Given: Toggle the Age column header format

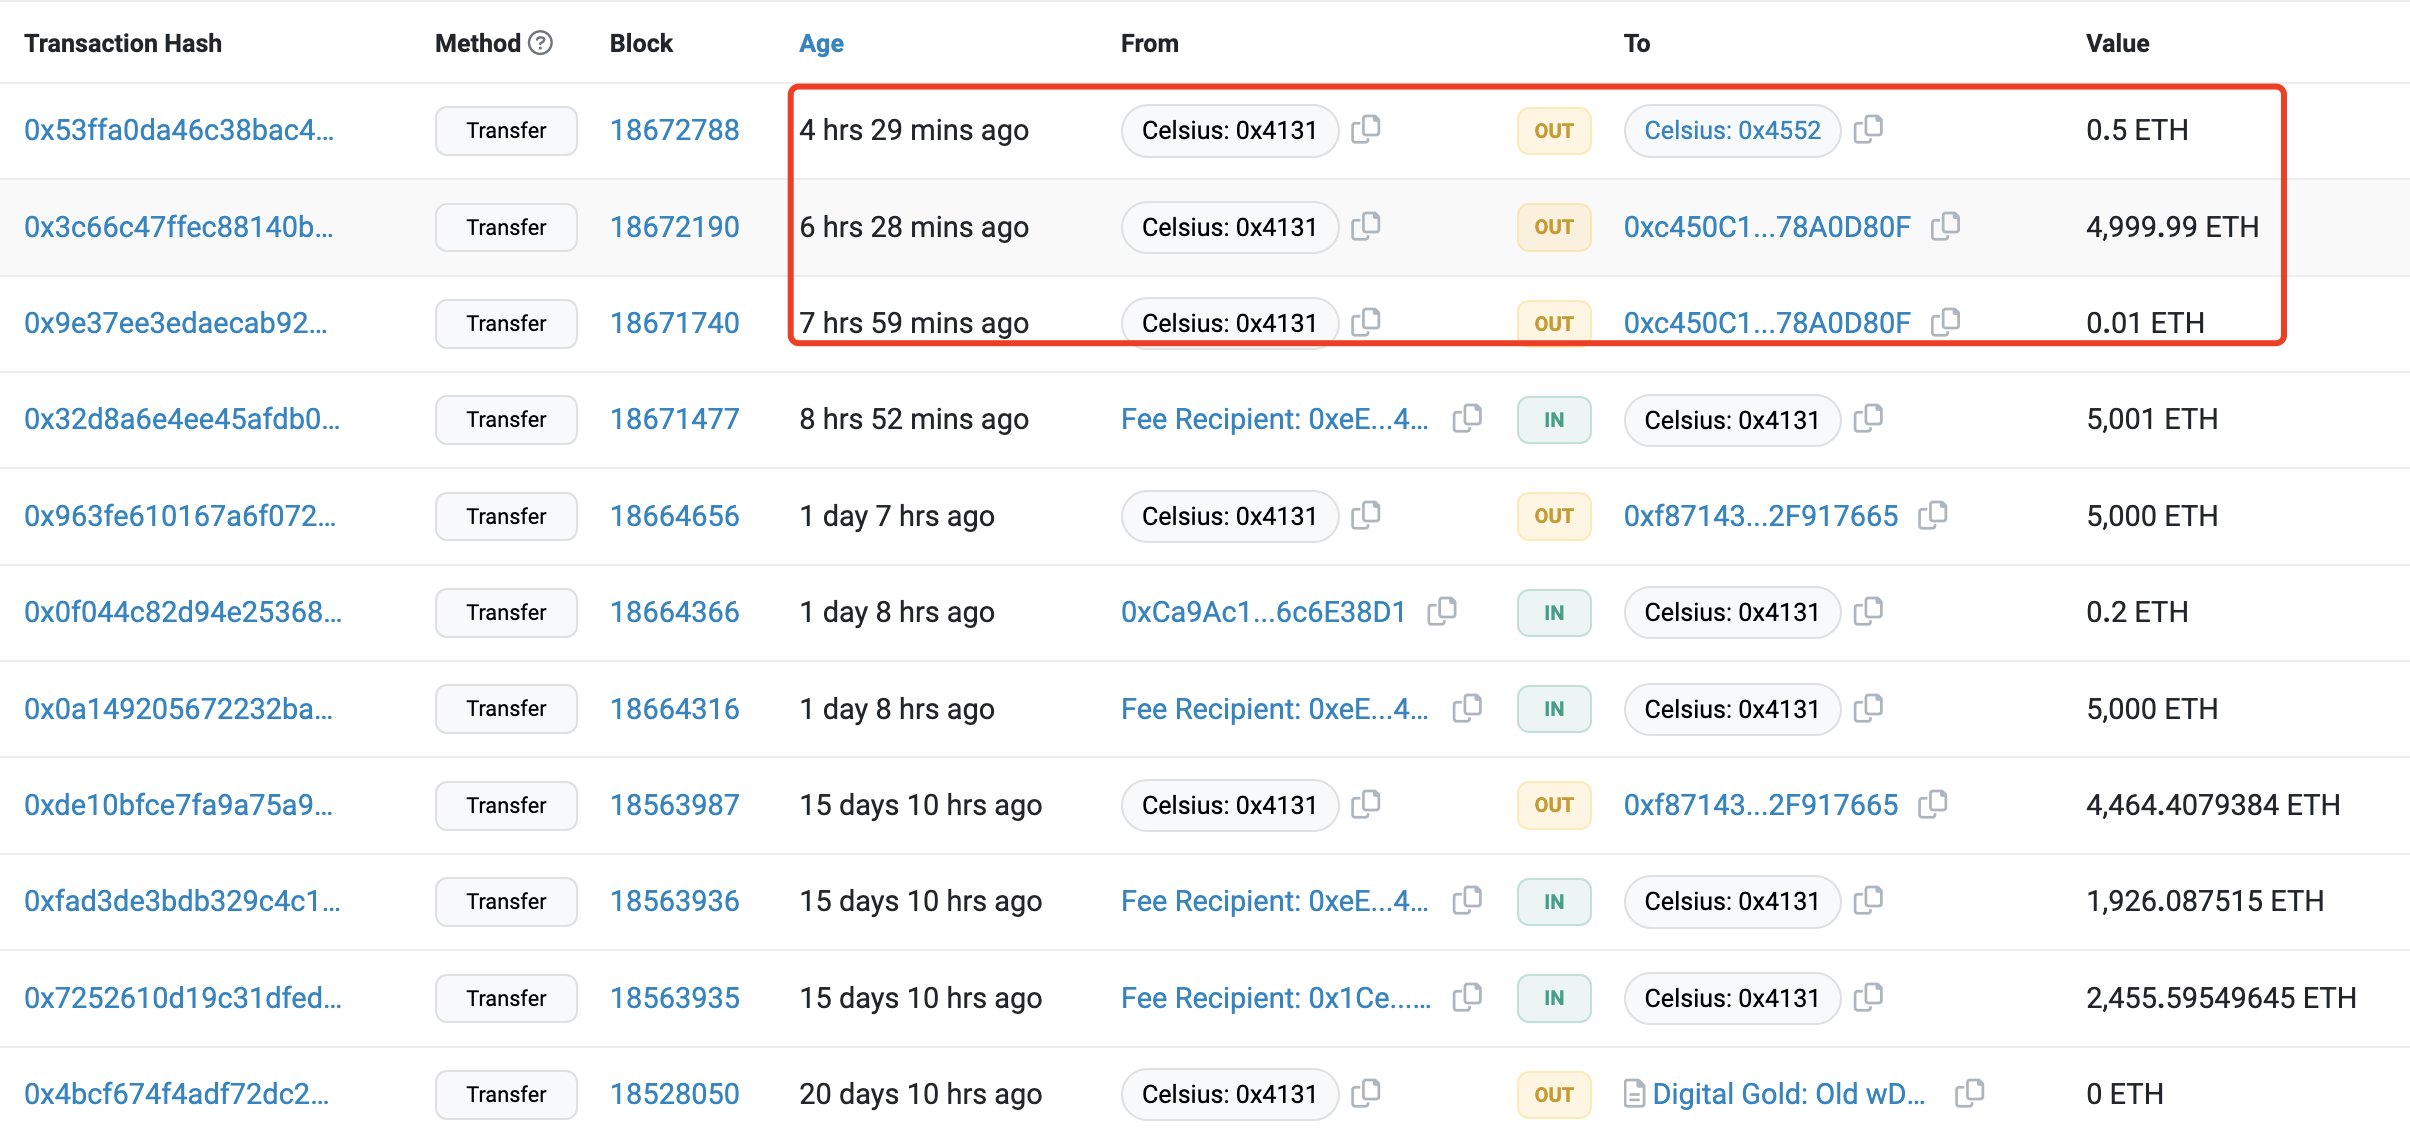Looking at the screenshot, I should (x=821, y=43).
